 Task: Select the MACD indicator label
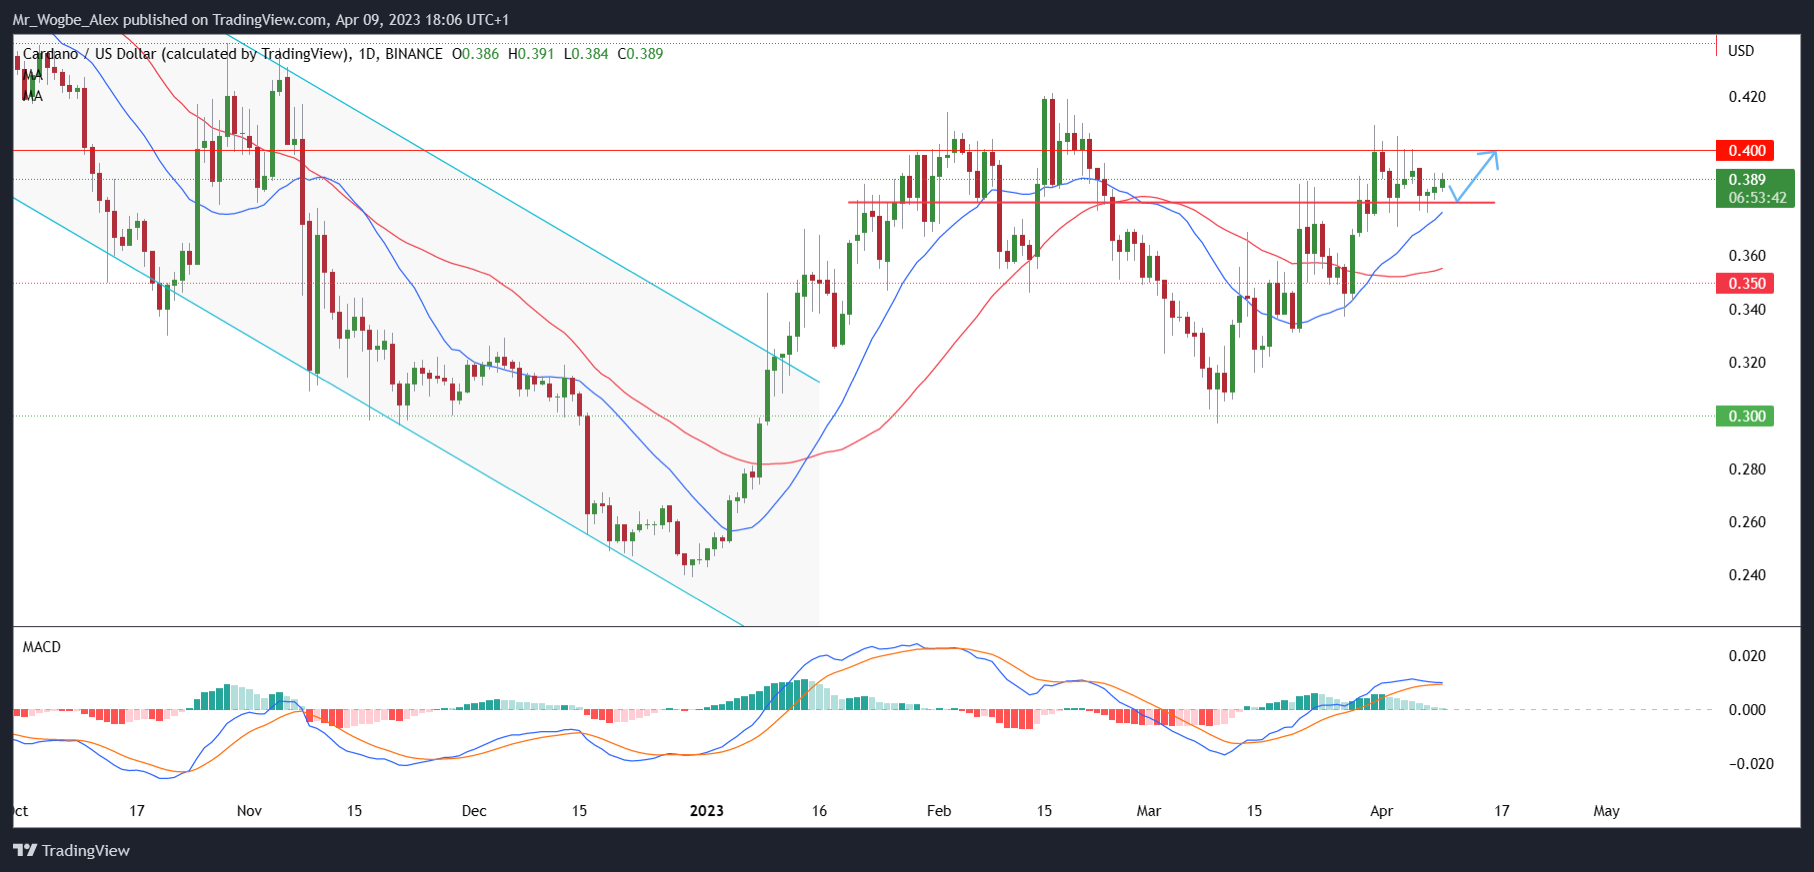pos(42,647)
